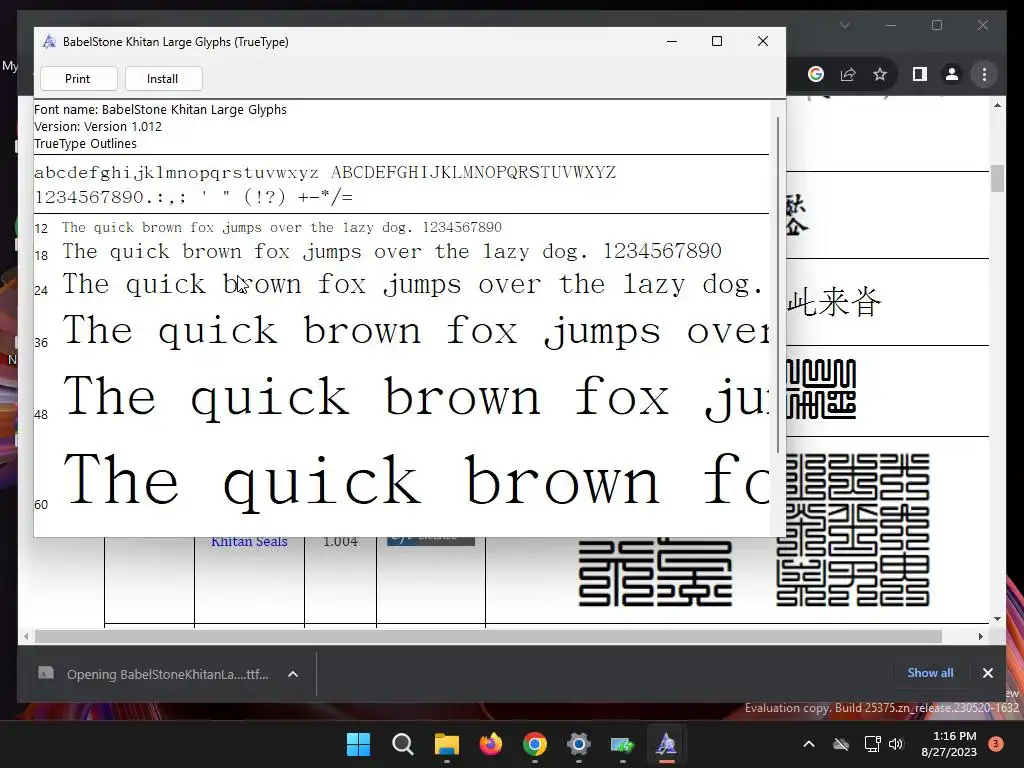1024x768 pixels.
Task: Click the TrueType Outlines text line
Action: pyautogui.click(x=86, y=144)
